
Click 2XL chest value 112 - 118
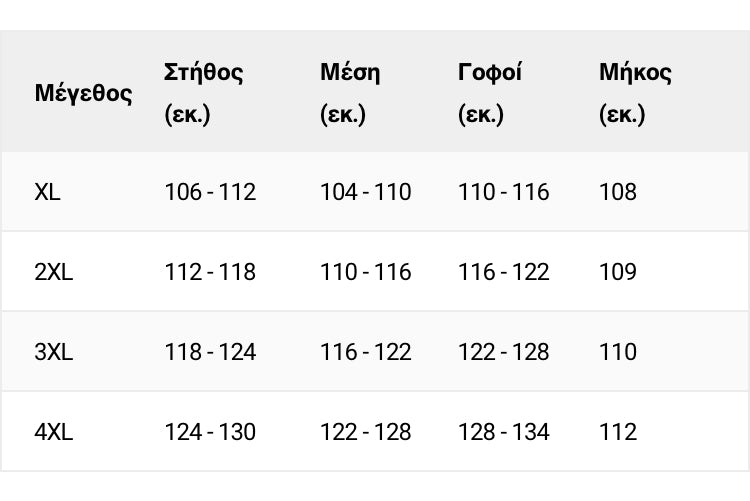point(210,272)
